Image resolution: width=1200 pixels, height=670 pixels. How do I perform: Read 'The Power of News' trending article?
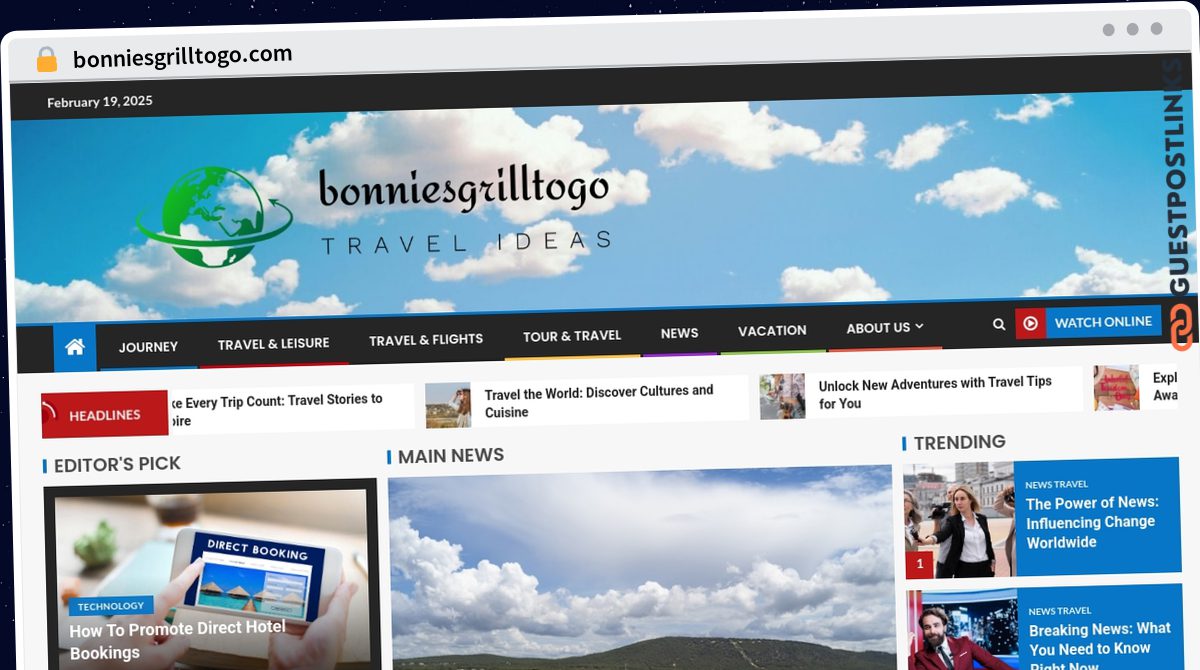coord(1092,522)
